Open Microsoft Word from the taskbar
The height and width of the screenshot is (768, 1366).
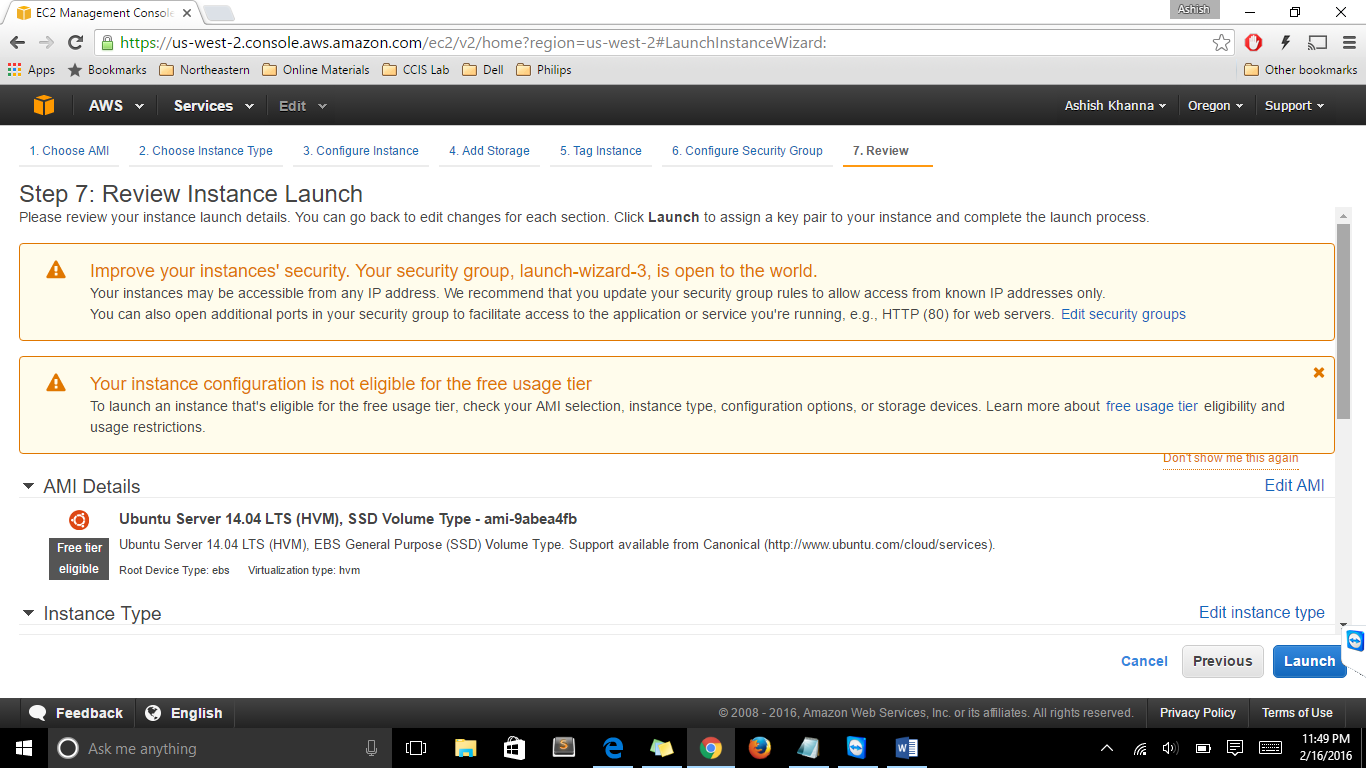click(x=907, y=748)
